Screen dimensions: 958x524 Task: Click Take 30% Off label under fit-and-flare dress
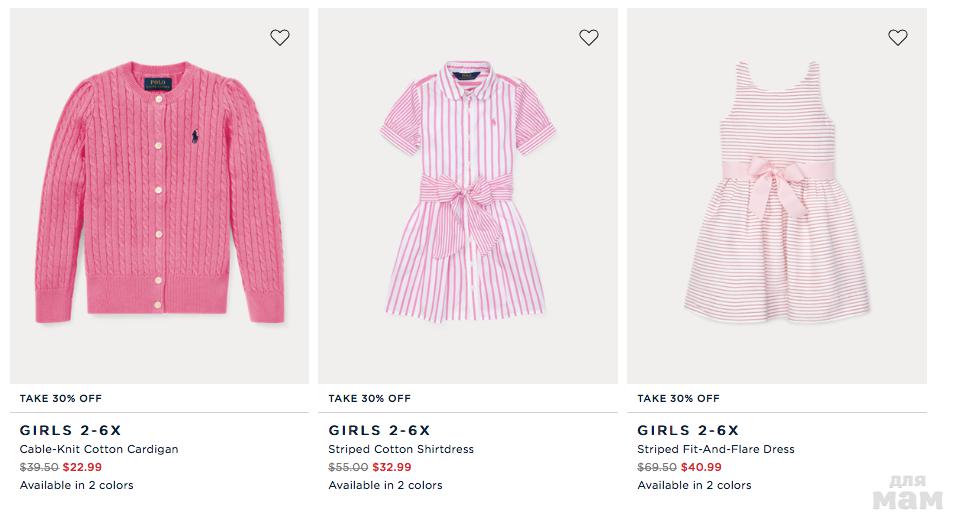click(678, 398)
